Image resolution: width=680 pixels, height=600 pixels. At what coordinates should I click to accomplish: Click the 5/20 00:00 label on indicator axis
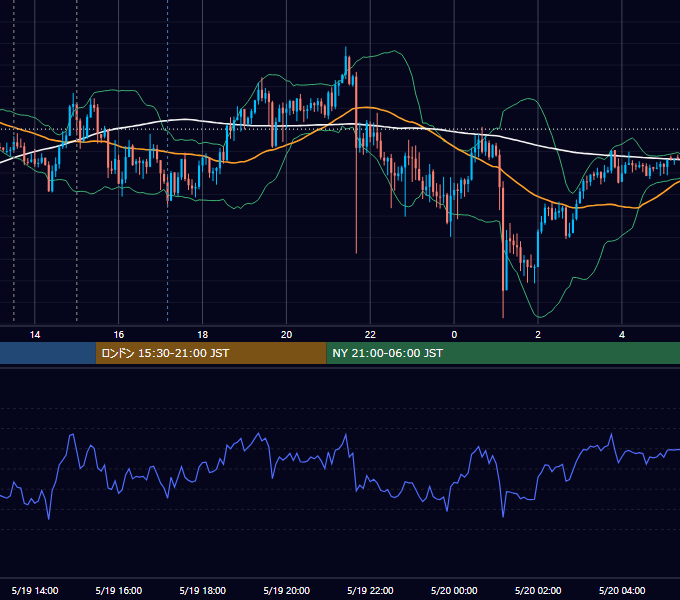454,590
